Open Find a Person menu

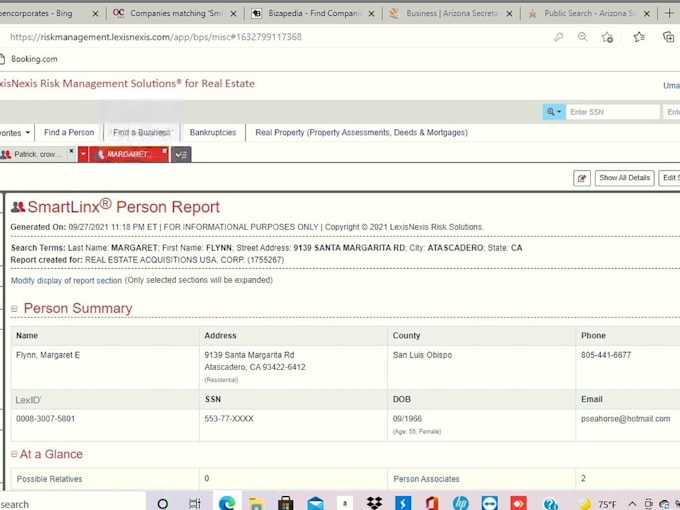[x=69, y=133]
